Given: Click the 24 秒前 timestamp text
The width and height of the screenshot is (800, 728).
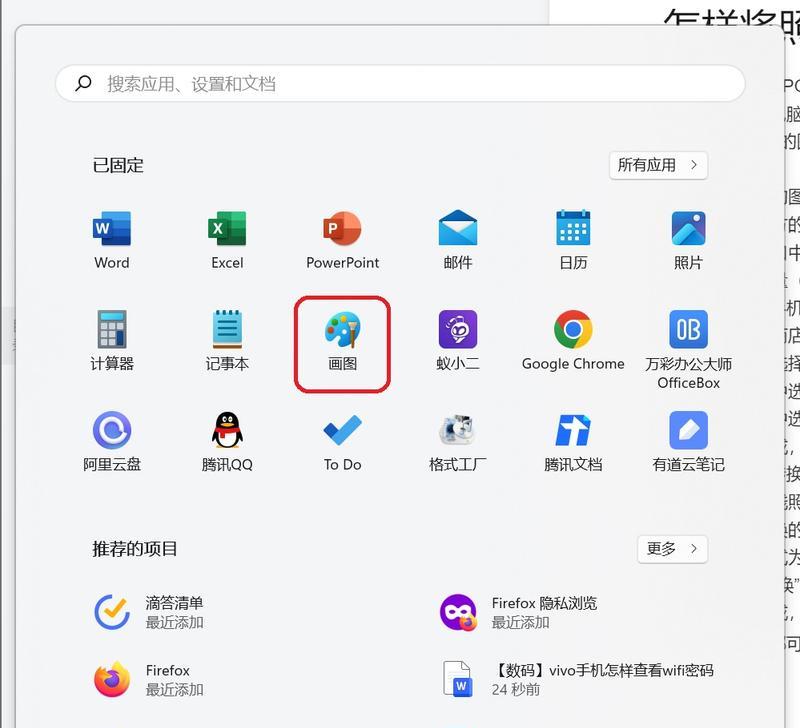Looking at the screenshot, I should point(516,690).
